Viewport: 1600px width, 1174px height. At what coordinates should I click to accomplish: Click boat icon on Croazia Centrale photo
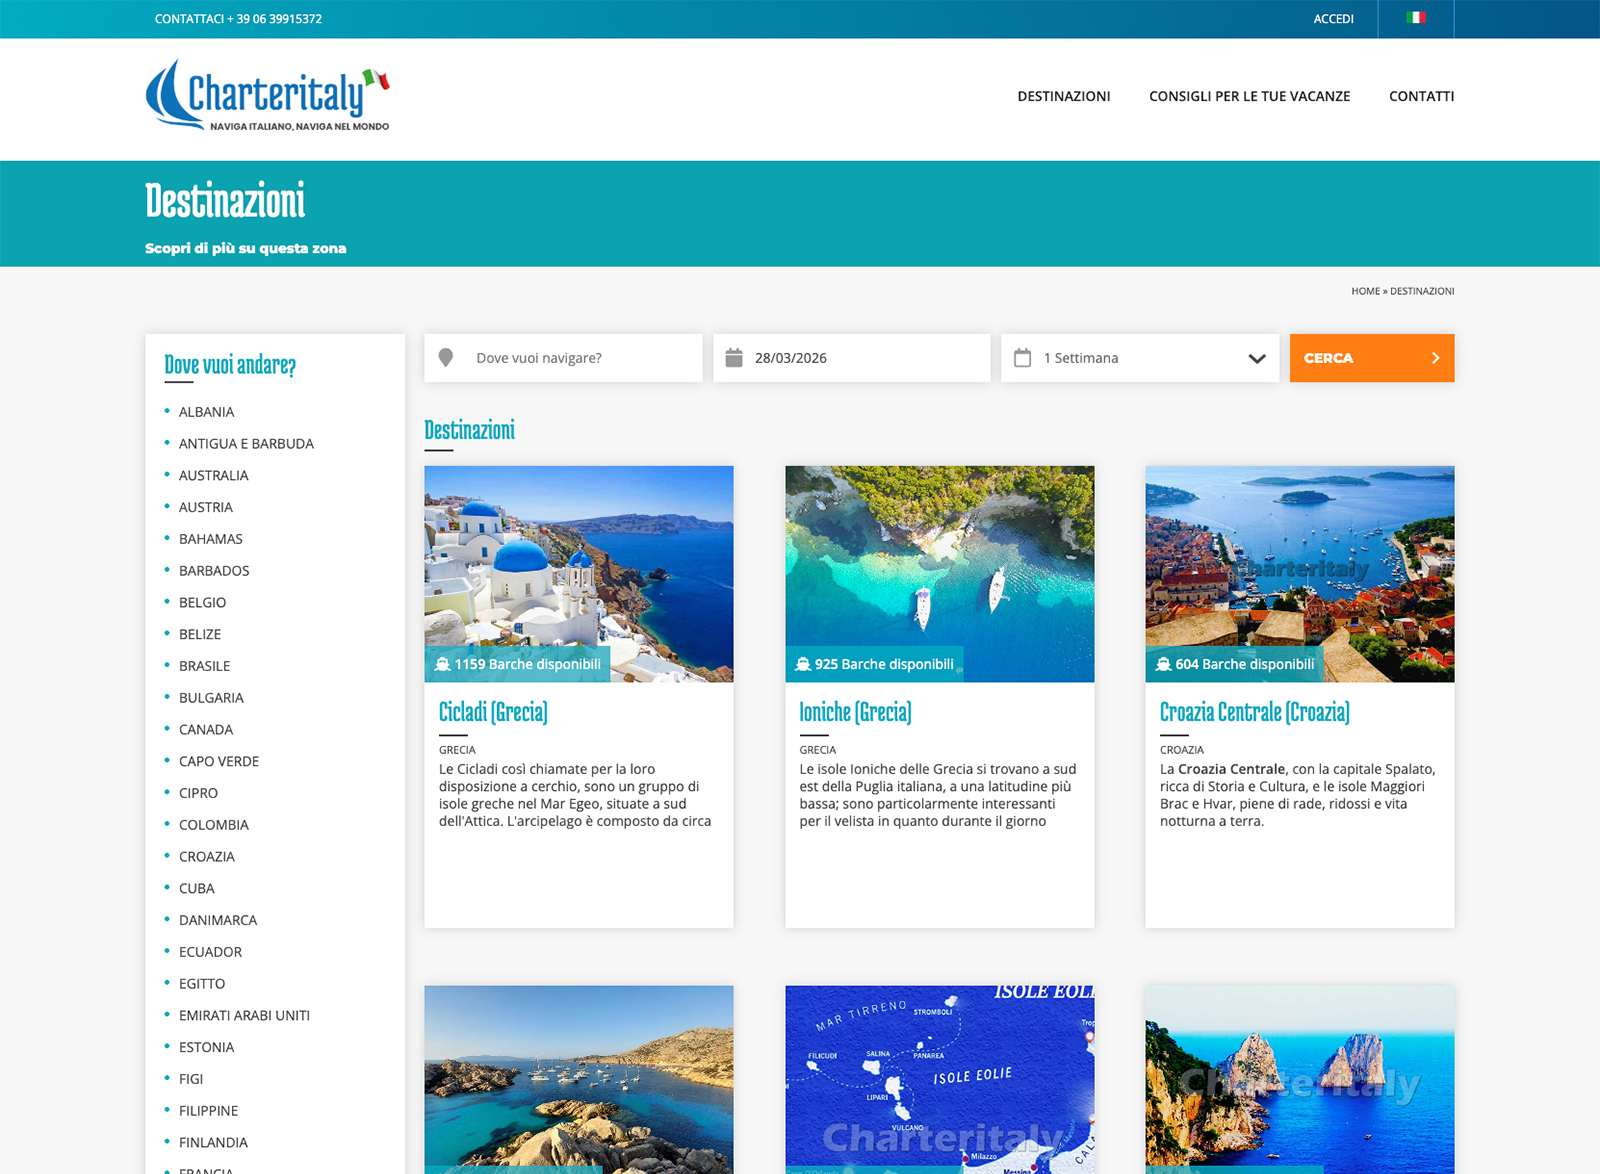pos(1163,665)
